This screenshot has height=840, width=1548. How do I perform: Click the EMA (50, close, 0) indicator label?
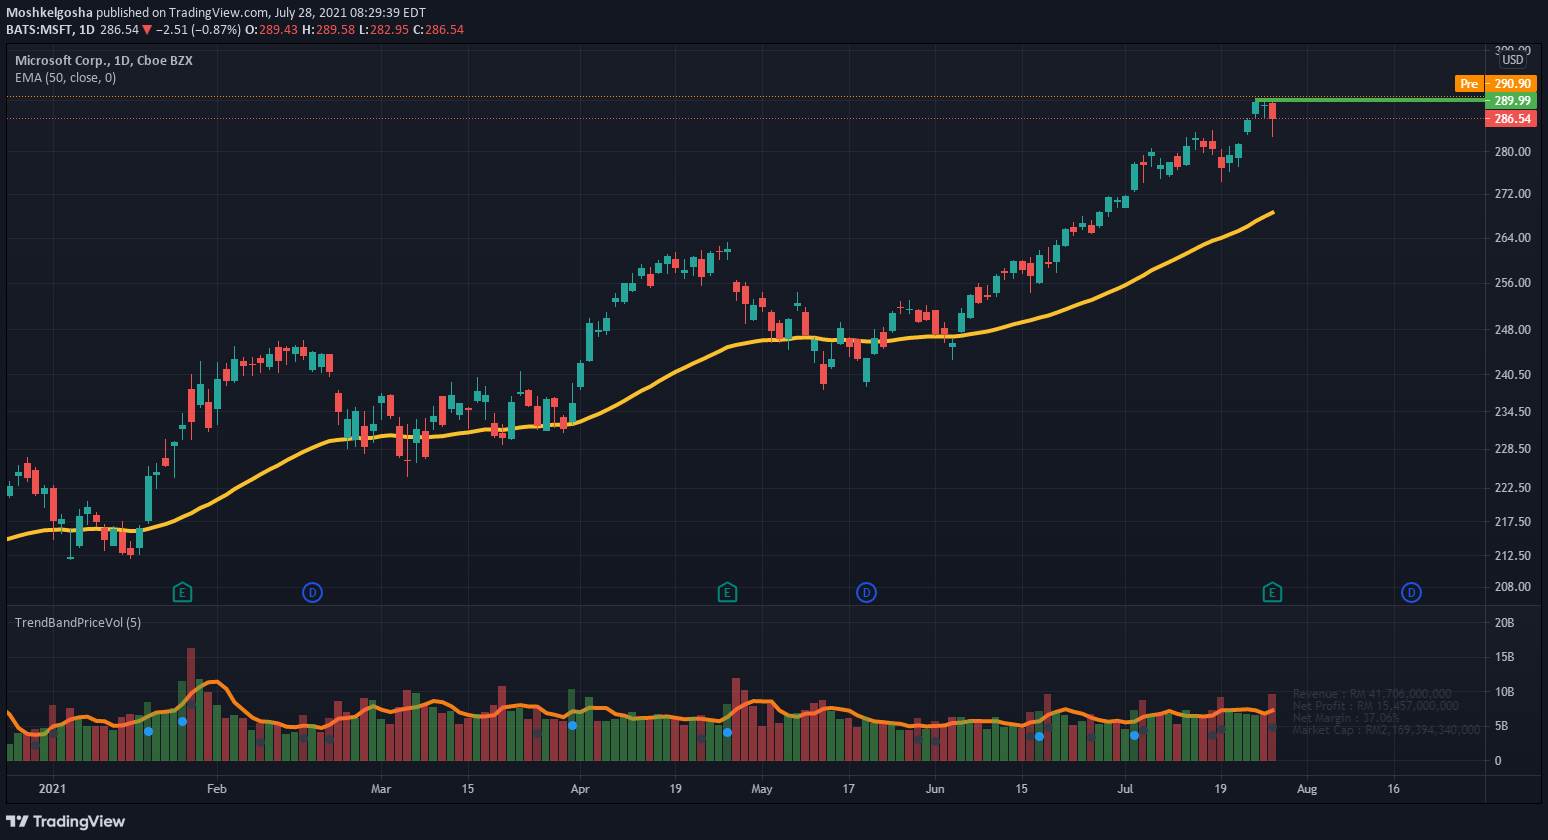click(65, 78)
